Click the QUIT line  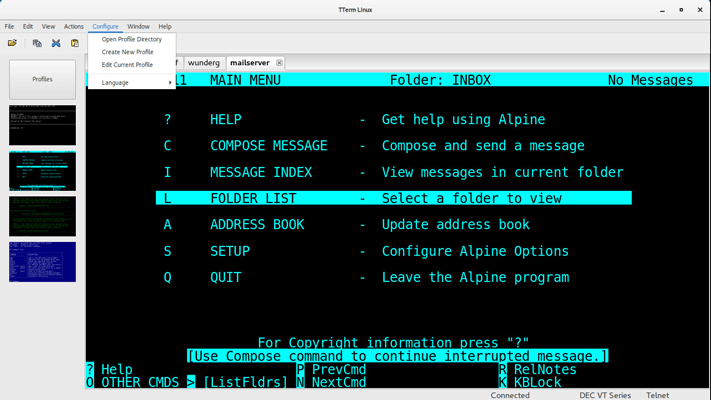pyautogui.click(x=366, y=277)
